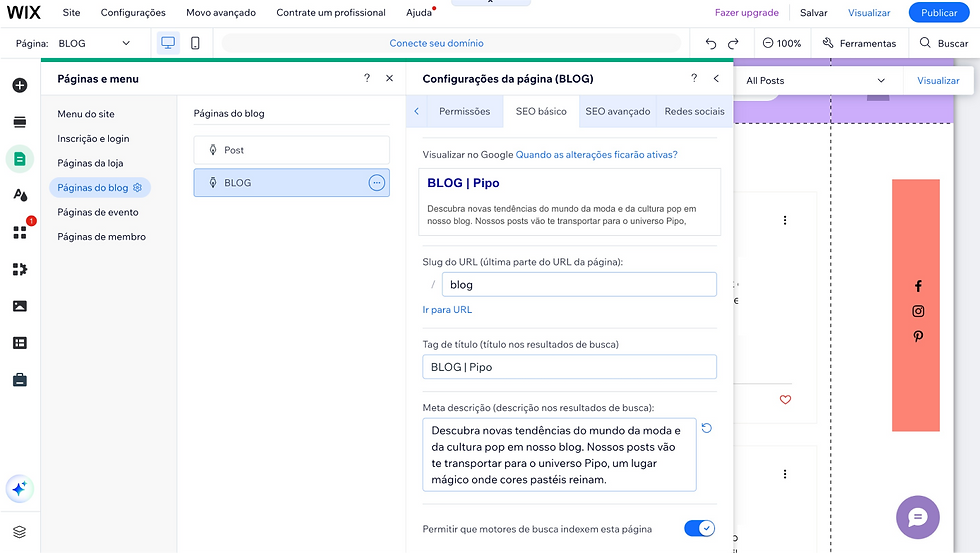Select Menu do site
980x553 pixels.
coord(86,114)
